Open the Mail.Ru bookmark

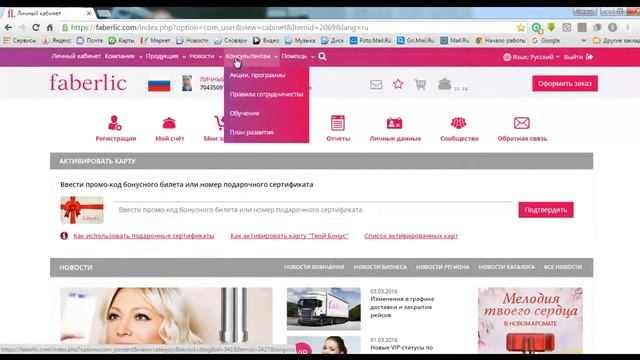tap(455, 40)
